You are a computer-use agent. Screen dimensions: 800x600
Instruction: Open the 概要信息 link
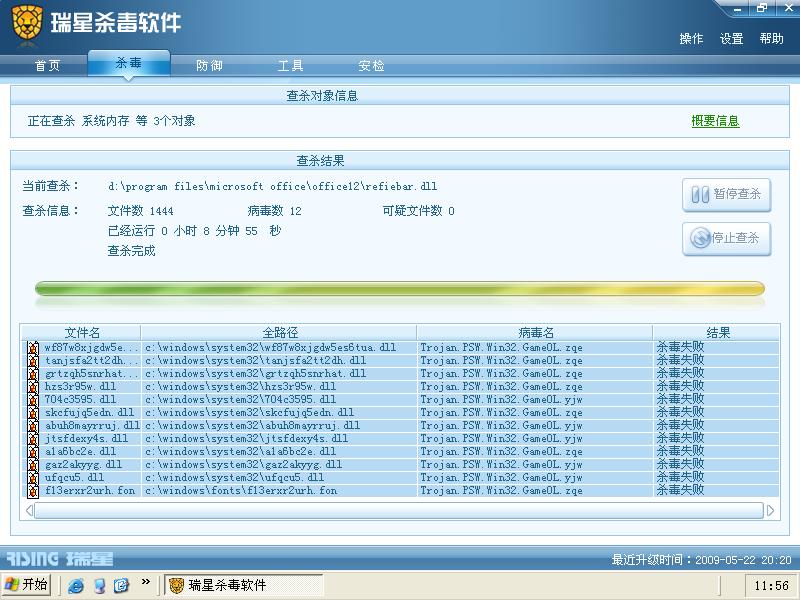715,121
